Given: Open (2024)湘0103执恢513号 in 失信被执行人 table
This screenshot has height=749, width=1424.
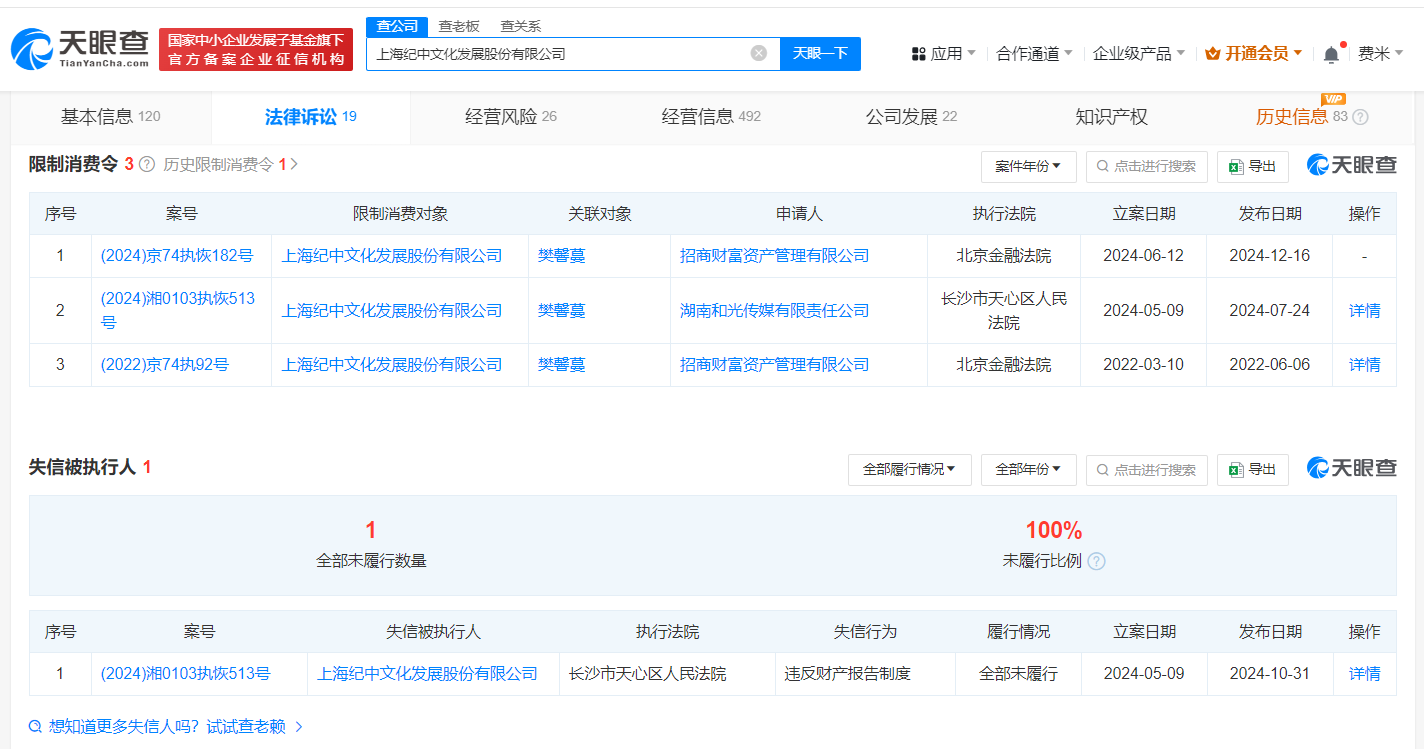Looking at the screenshot, I should coord(185,674).
